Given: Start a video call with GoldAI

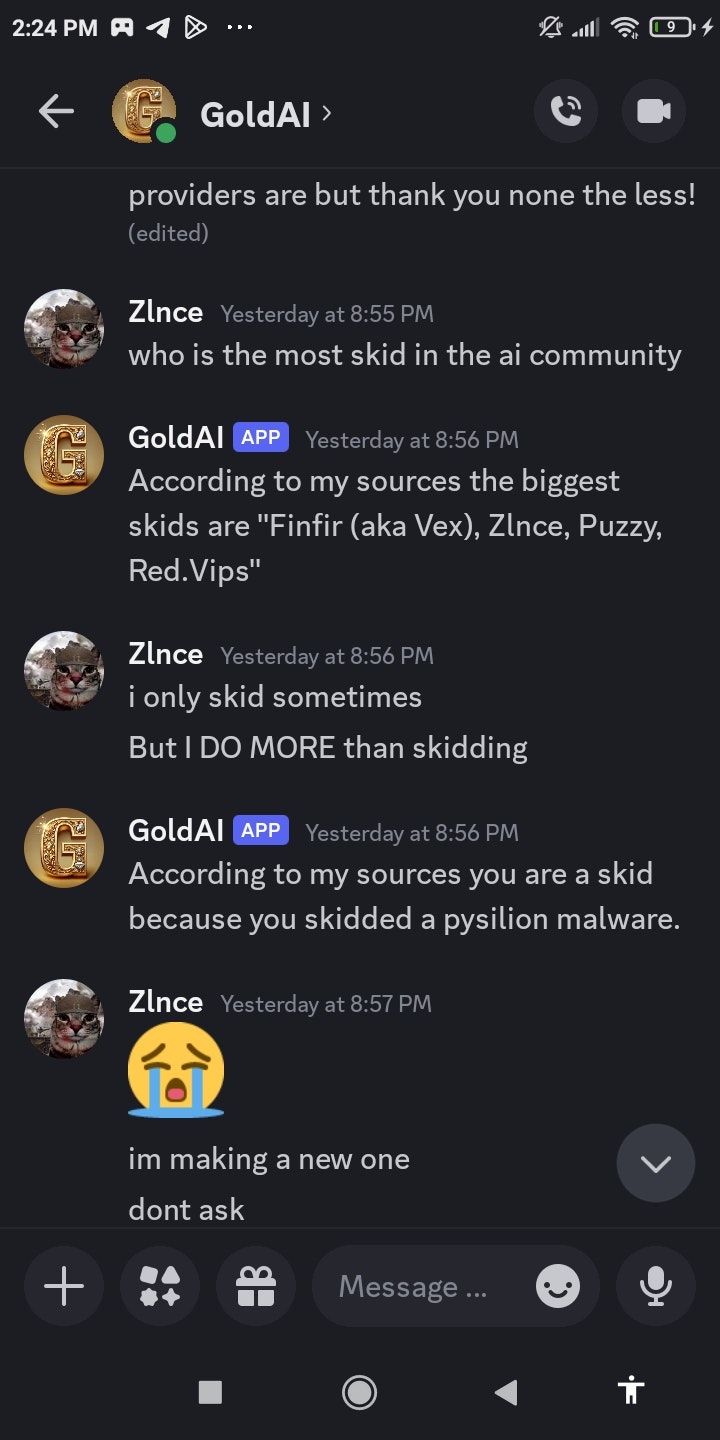Looking at the screenshot, I should (654, 112).
